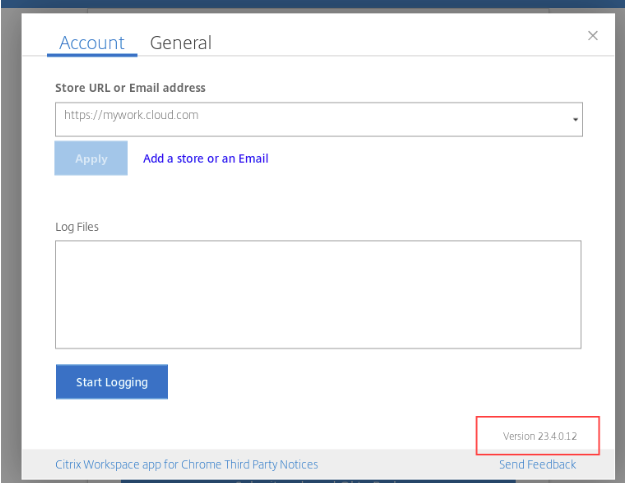Click the https://mywork.cloud.com placeholder text

pos(131,115)
